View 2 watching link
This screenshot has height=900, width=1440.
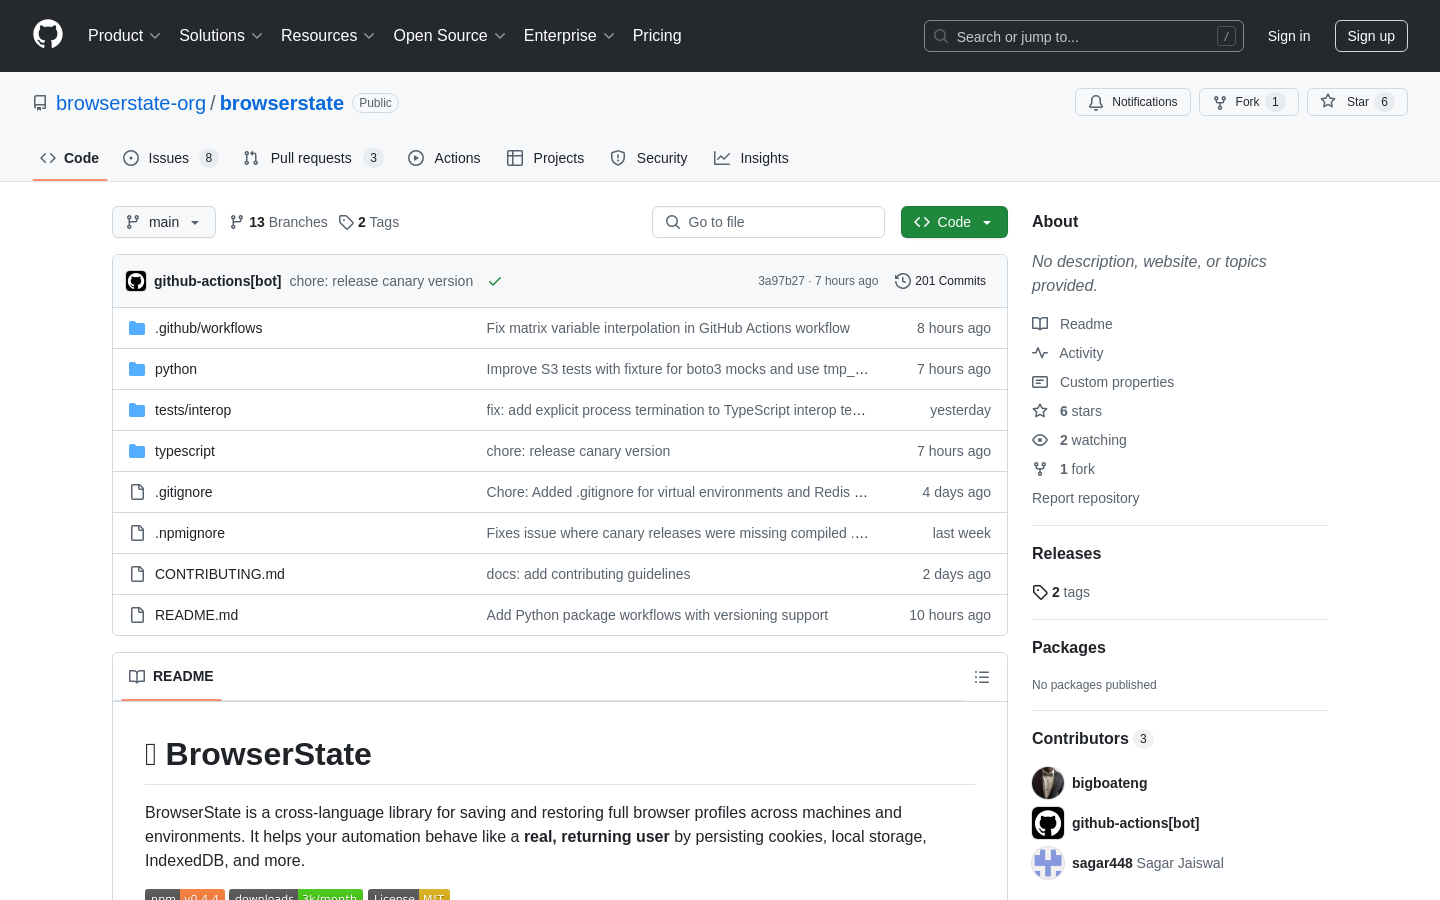[1079, 440]
